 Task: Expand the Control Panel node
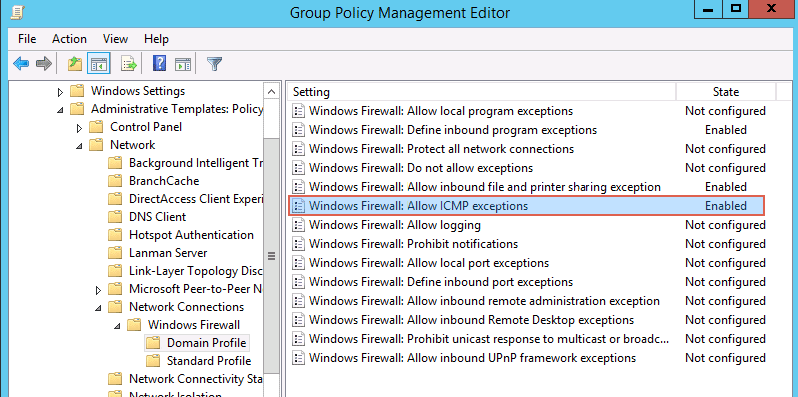(79, 128)
